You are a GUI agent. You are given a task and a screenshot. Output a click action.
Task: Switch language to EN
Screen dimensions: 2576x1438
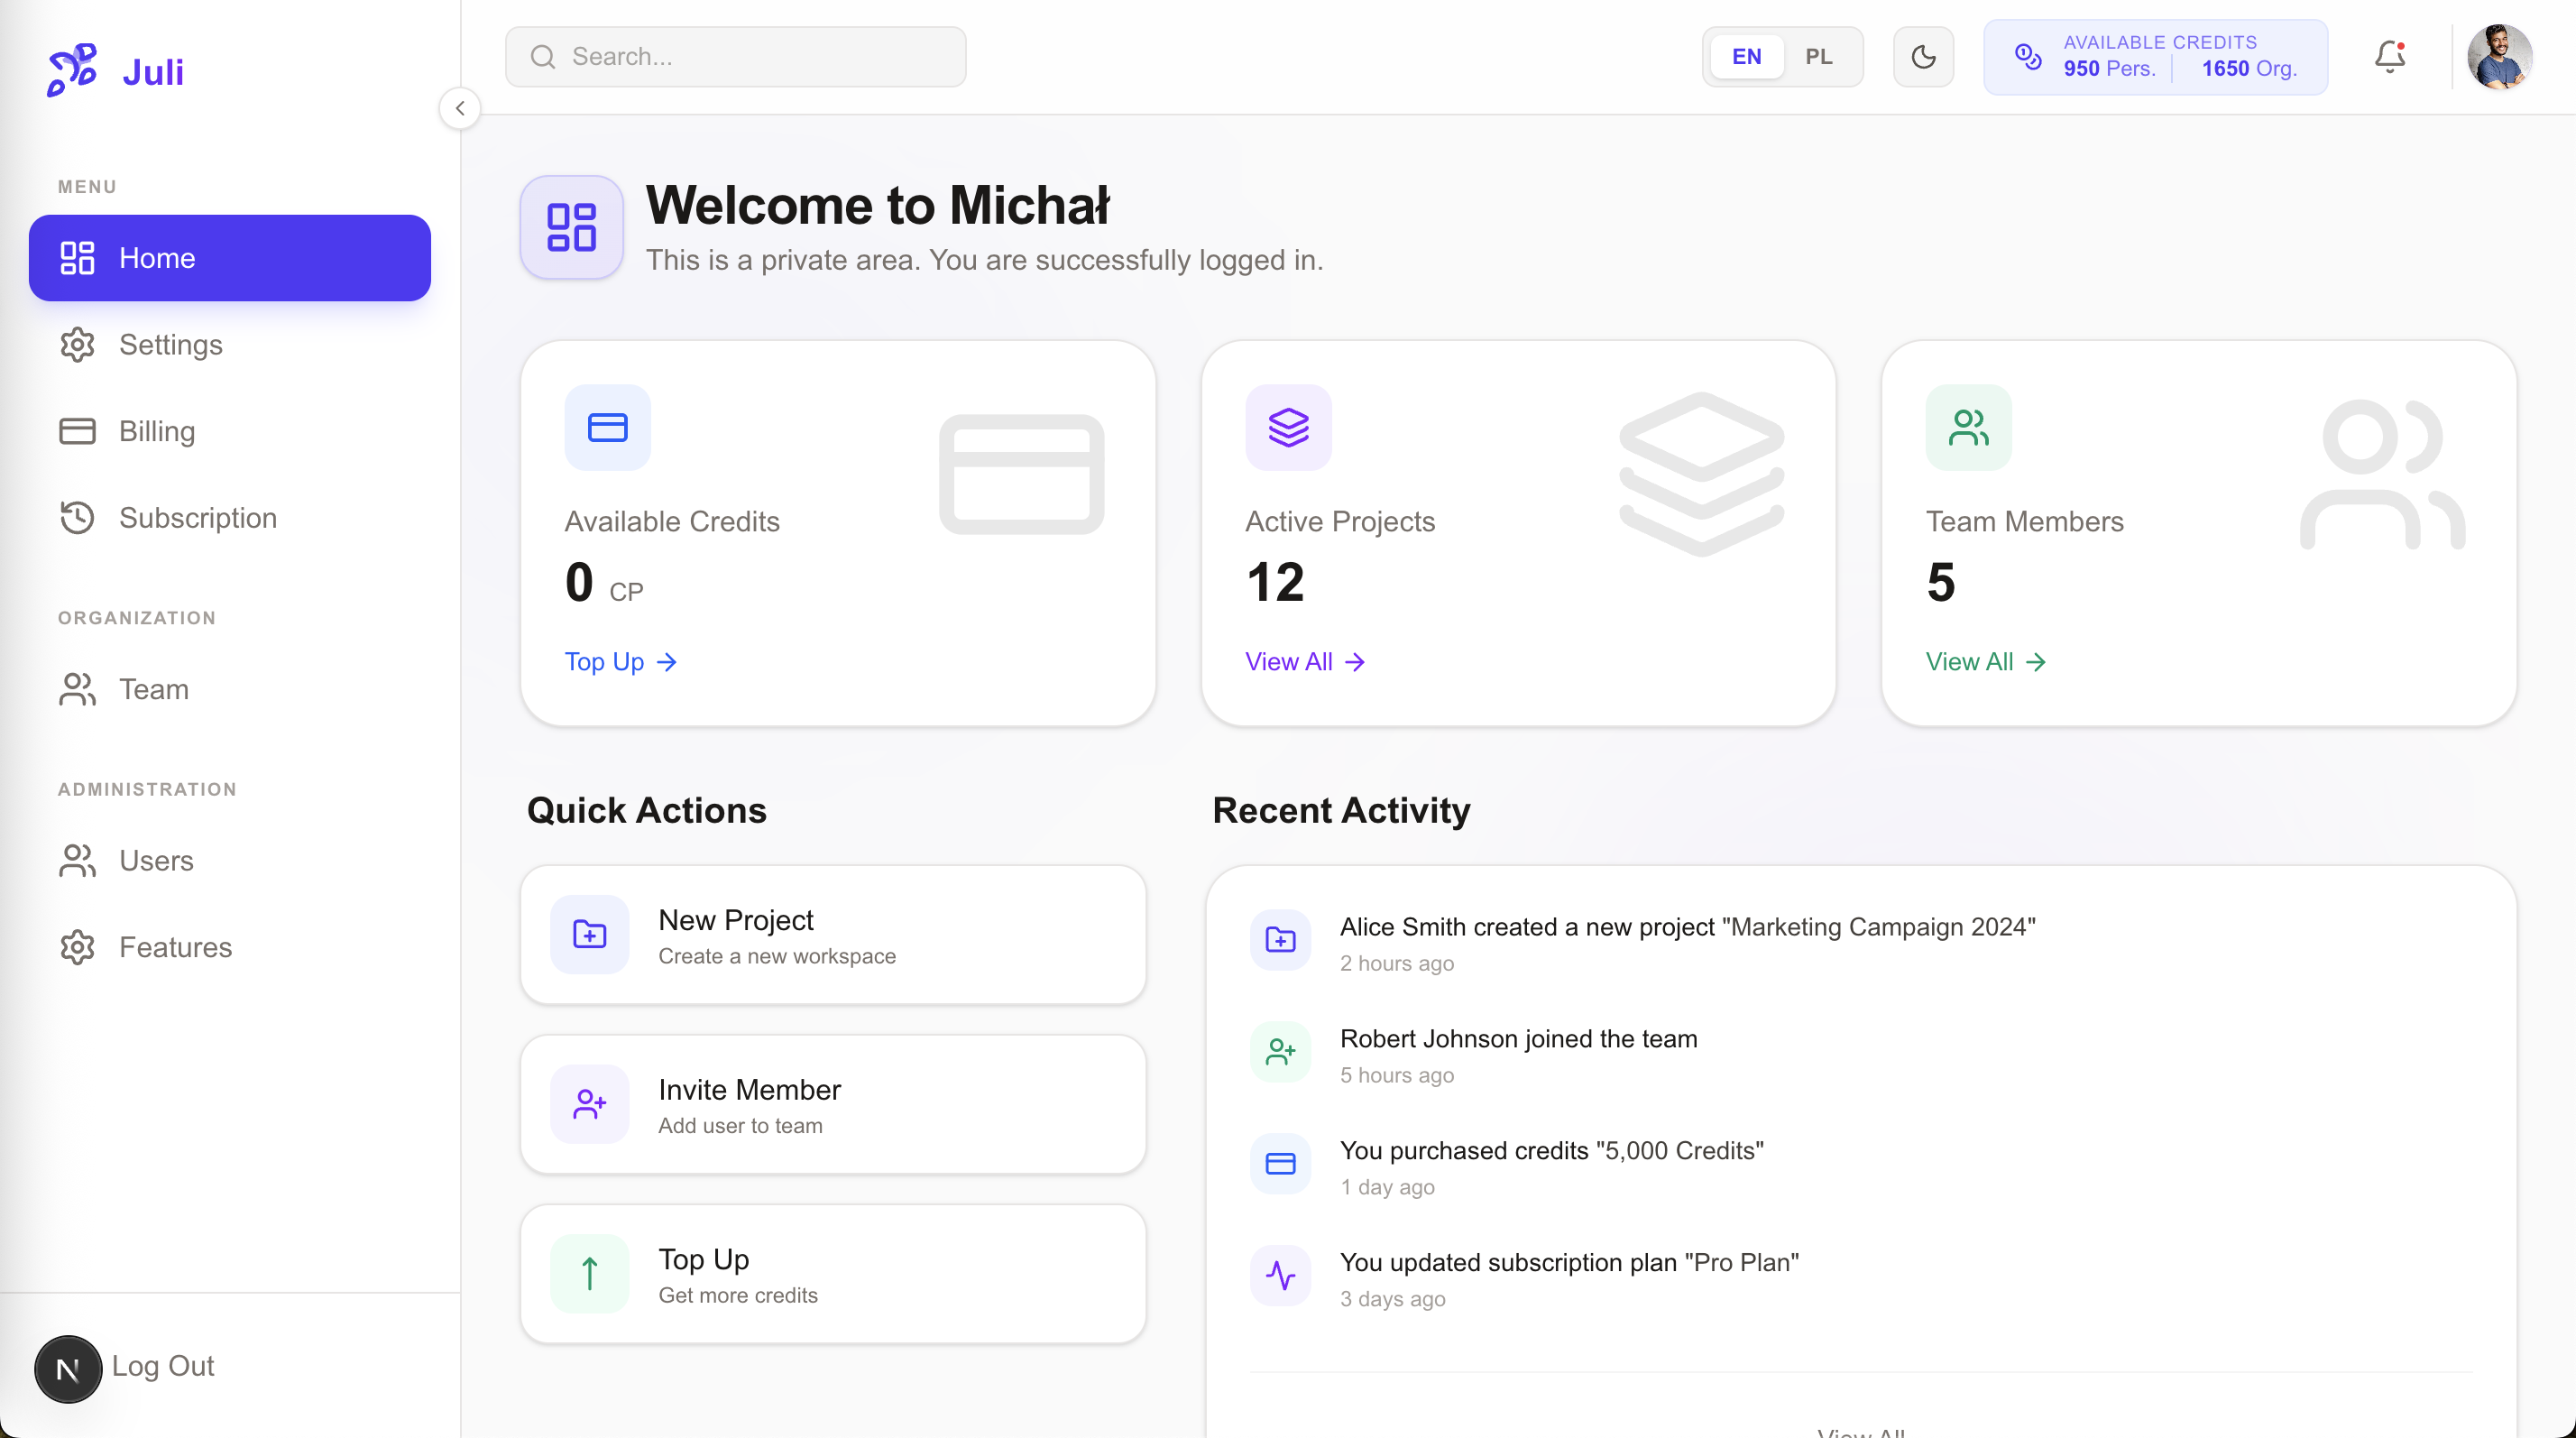coord(1746,57)
